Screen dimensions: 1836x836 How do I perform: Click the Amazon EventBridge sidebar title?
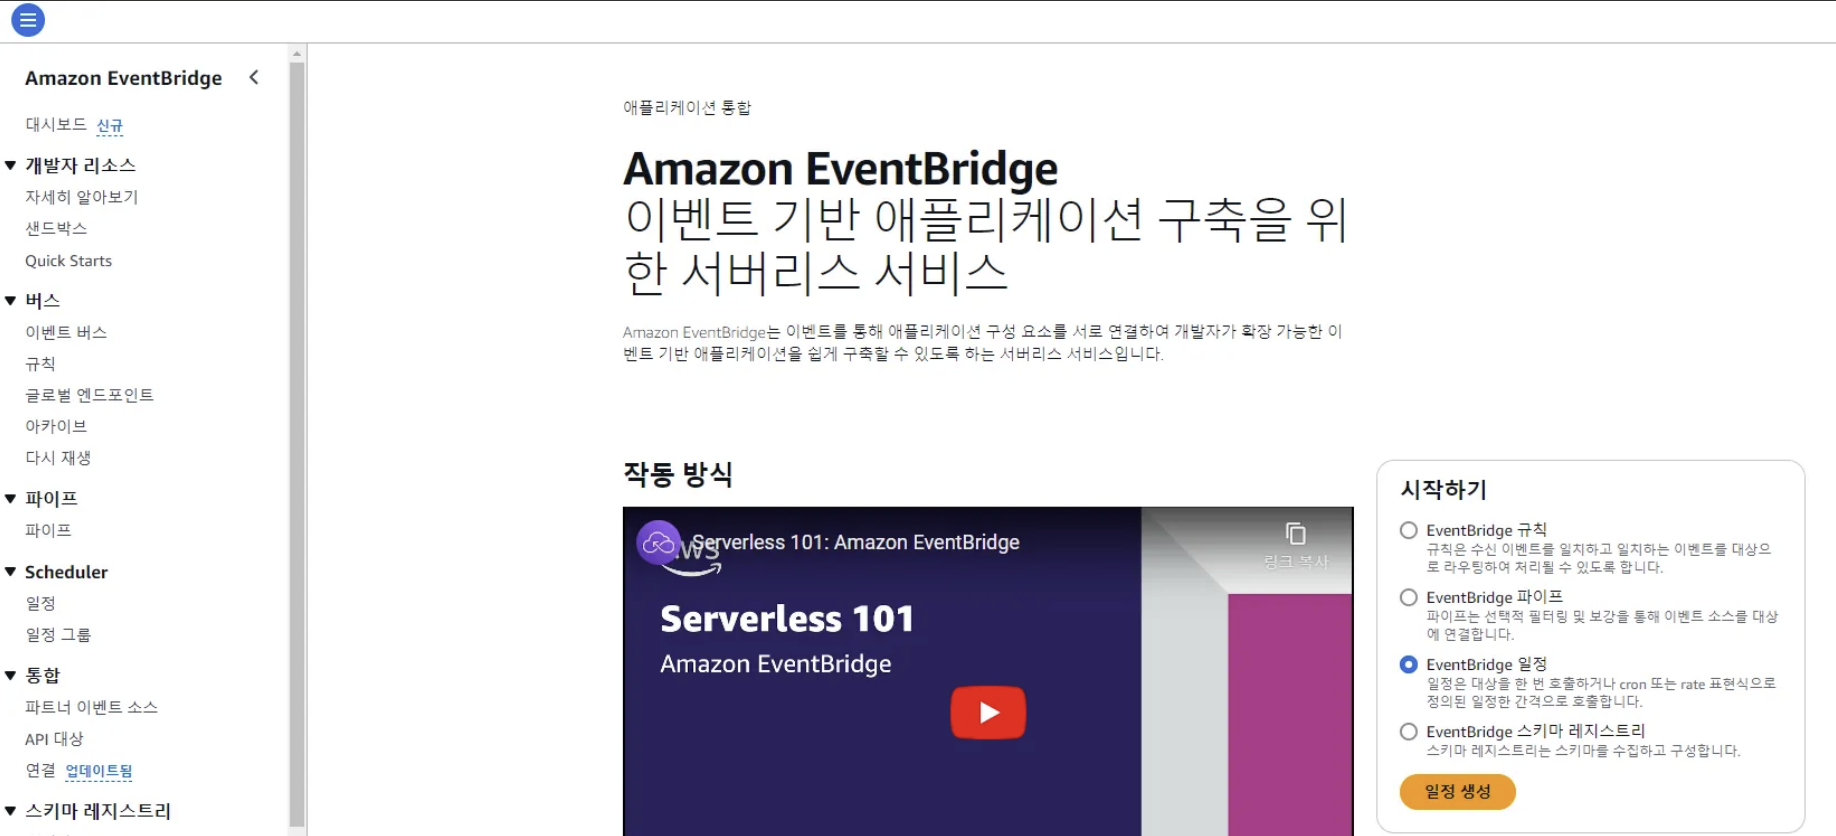click(x=123, y=78)
